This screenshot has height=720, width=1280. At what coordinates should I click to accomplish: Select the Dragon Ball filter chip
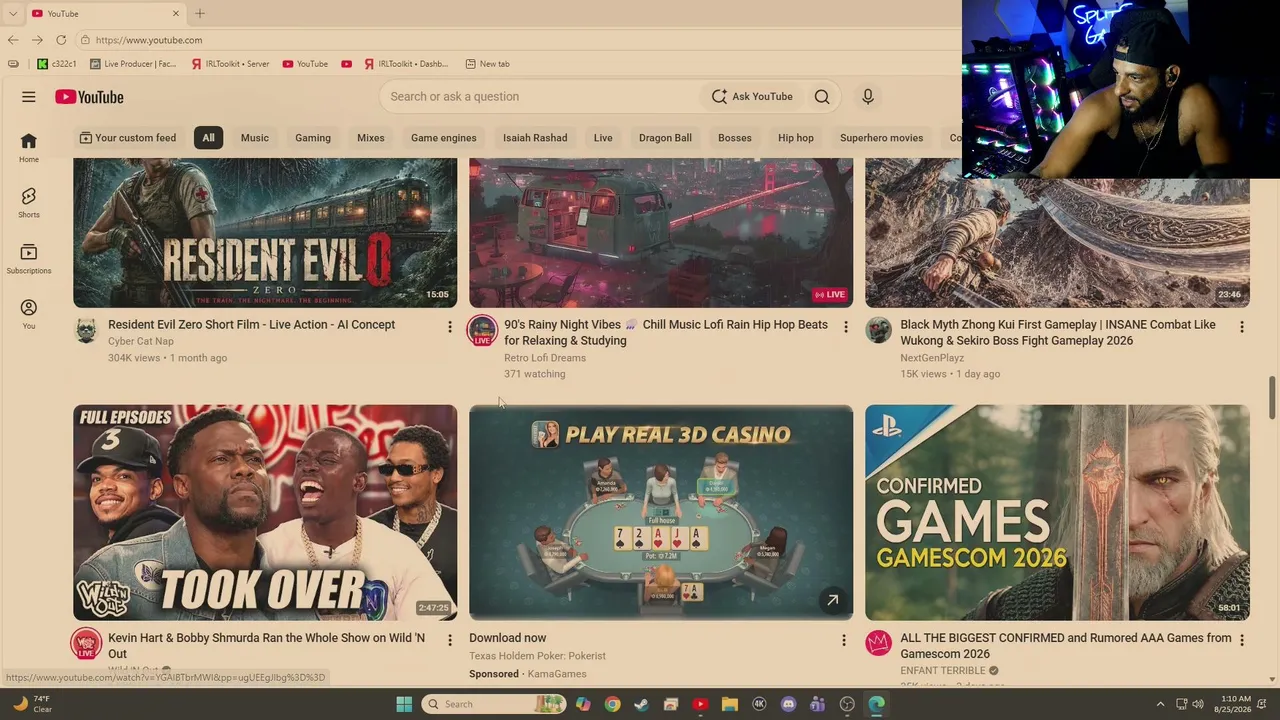665,138
